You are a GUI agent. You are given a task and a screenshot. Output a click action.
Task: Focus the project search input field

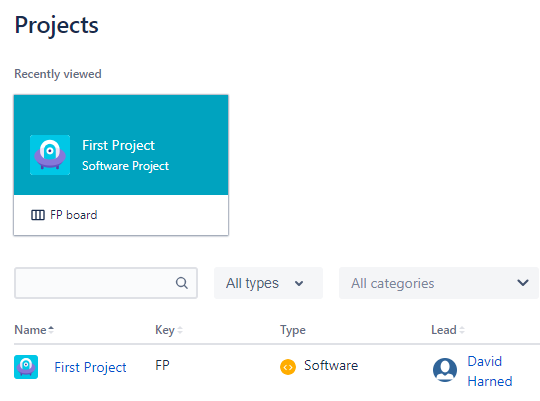tap(106, 283)
